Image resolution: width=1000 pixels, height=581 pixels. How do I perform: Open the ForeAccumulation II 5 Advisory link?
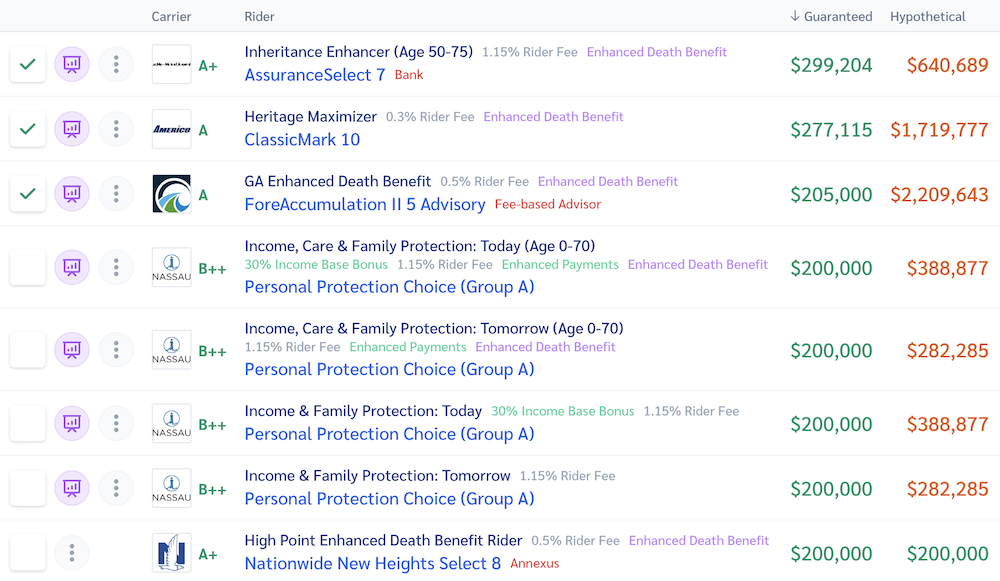[x=365, y=205]
